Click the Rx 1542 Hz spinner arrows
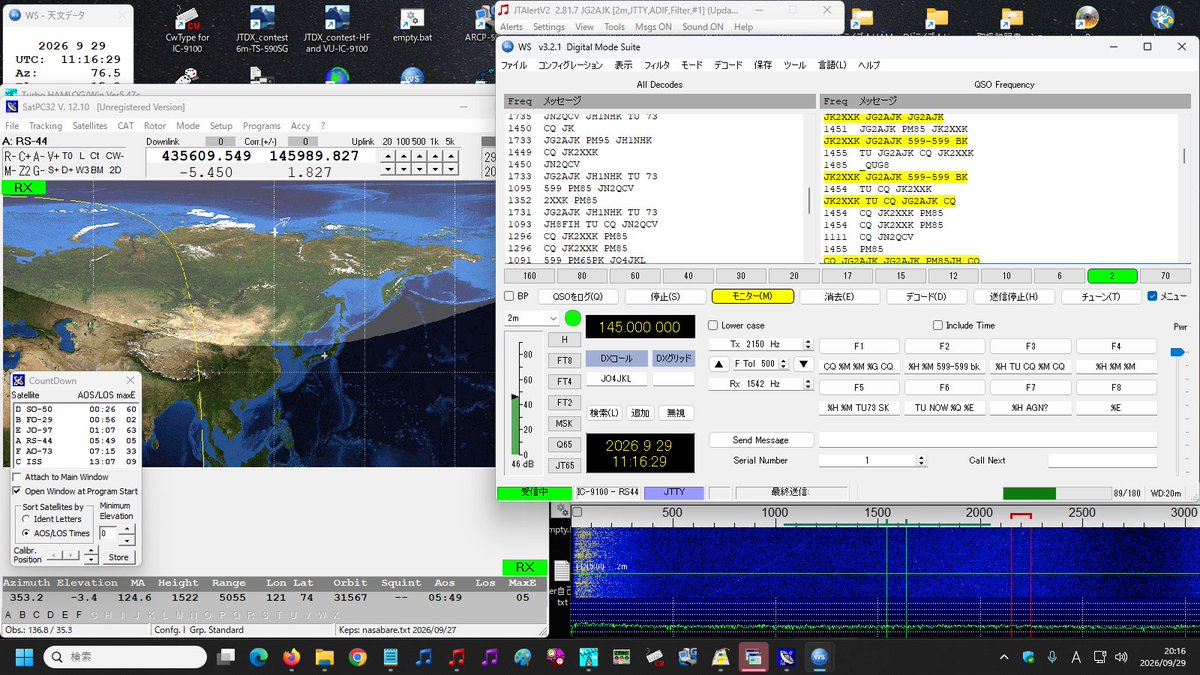1200x675 pixels. 808,384
